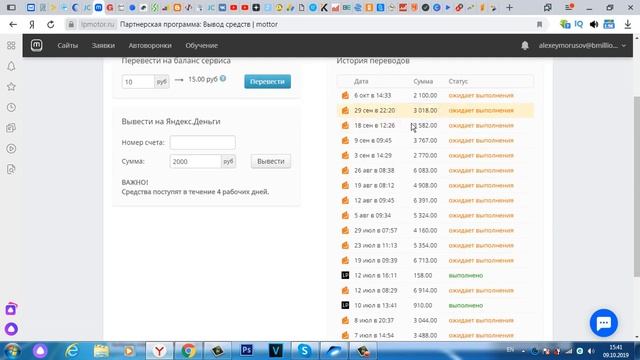Image resolution: width=640 pixels, height=360 pixels.
Task: Open sidebar page search icon
Action: point(11,169)
